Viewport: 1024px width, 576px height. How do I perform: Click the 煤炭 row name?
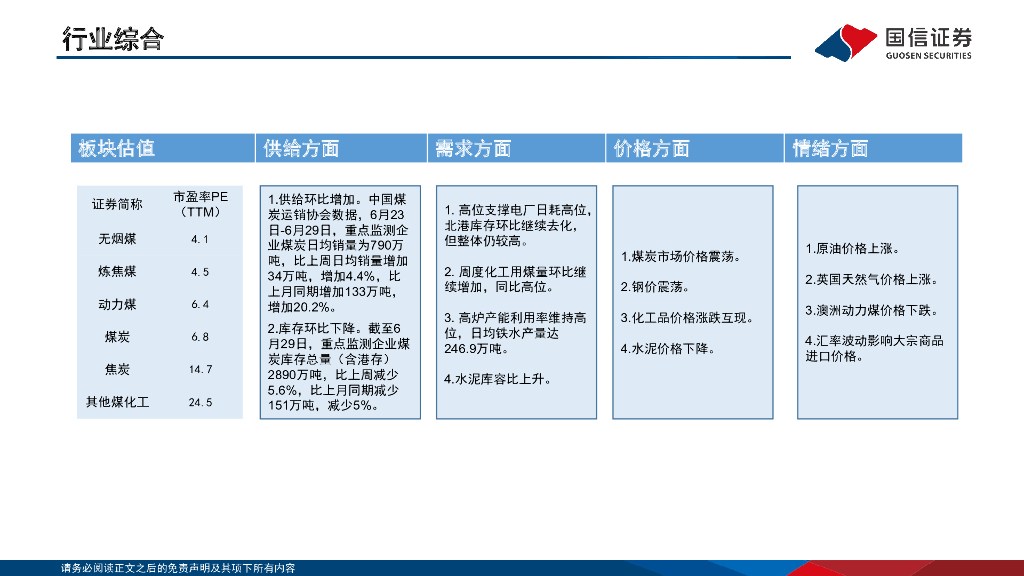click(117, 337)
